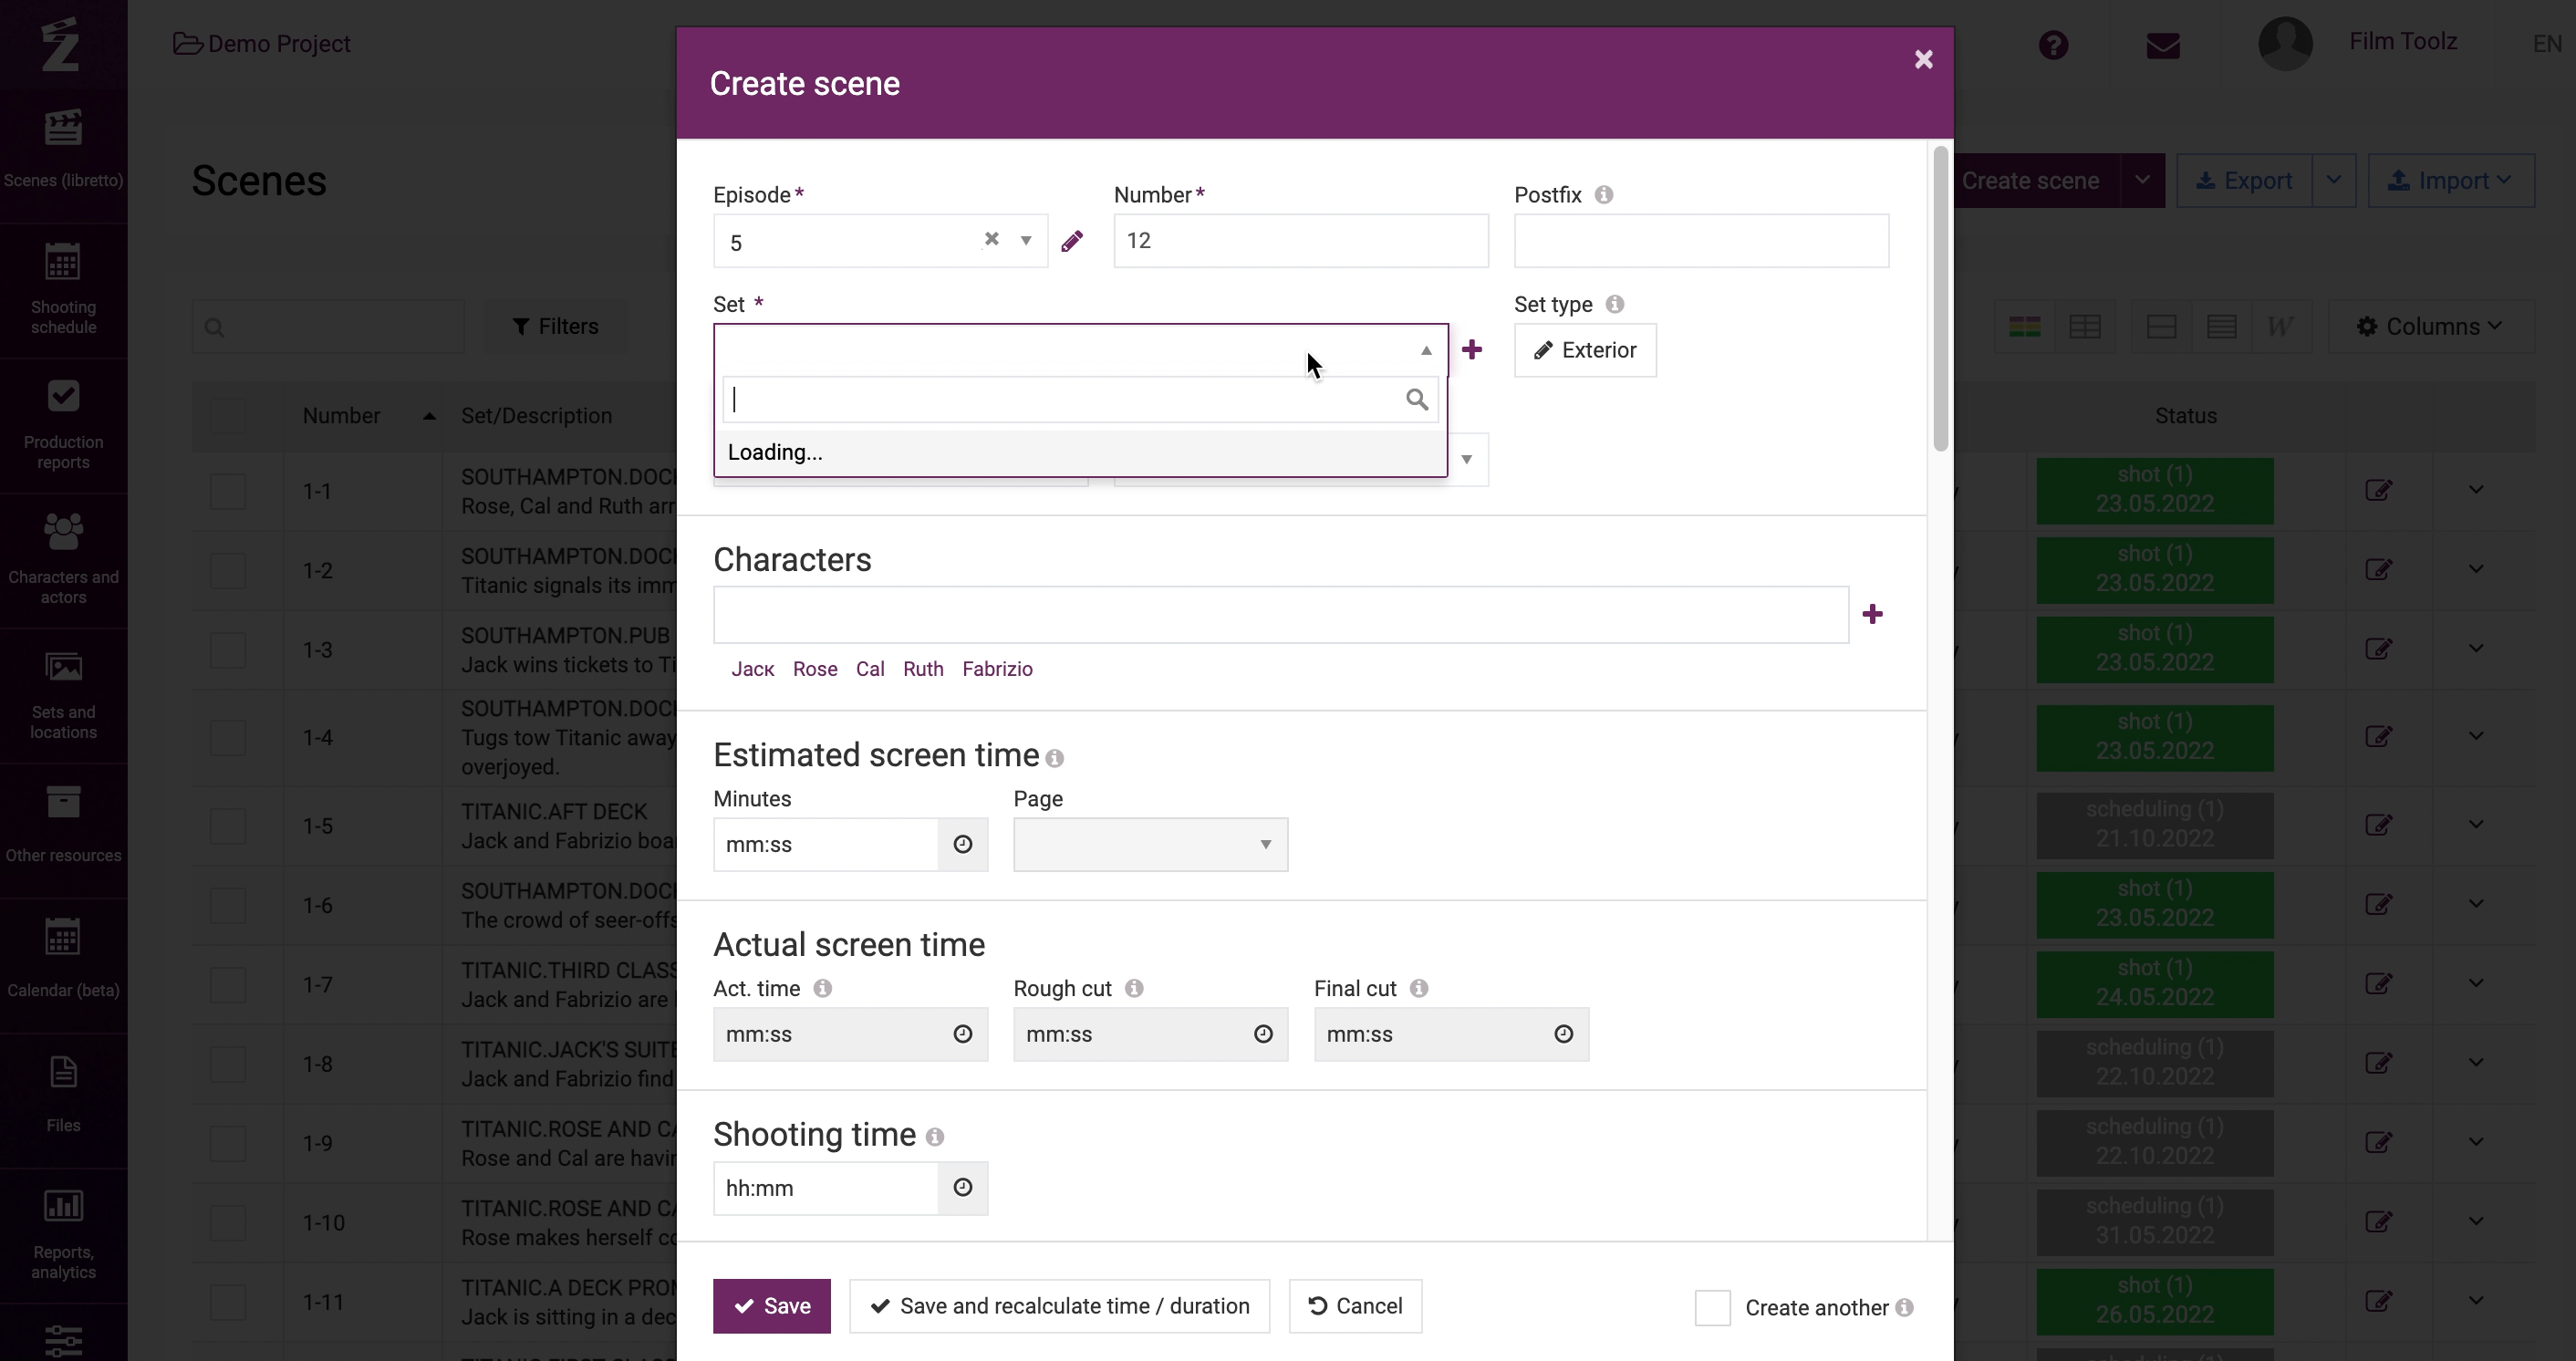
Task: Edit scene 1-1 row icon
Action: tap(2379, 490)
